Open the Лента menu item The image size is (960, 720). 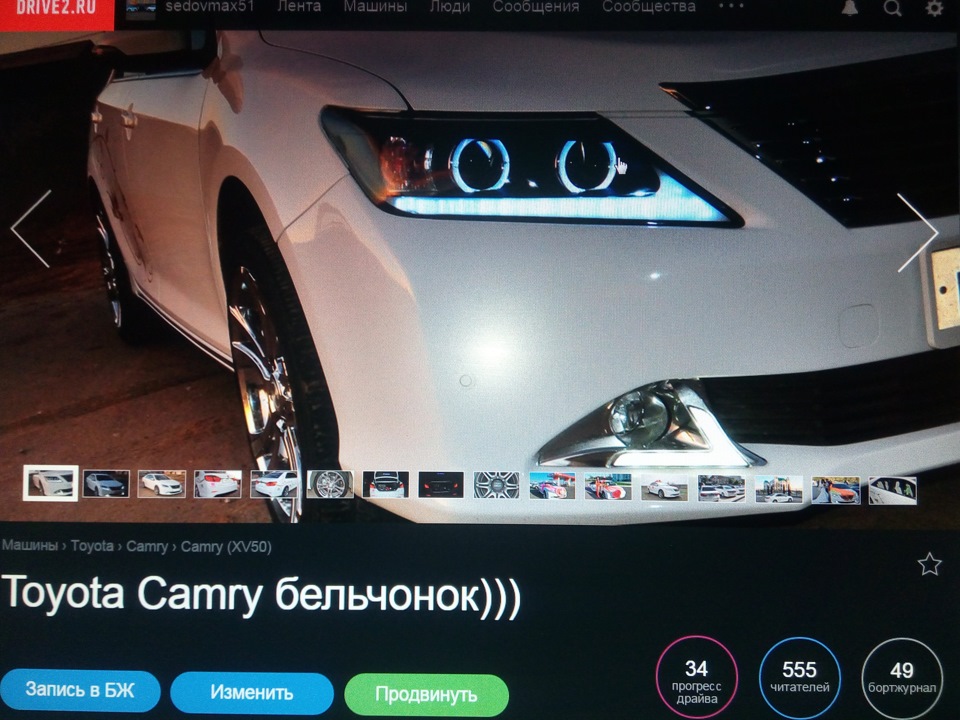(299, 7)
